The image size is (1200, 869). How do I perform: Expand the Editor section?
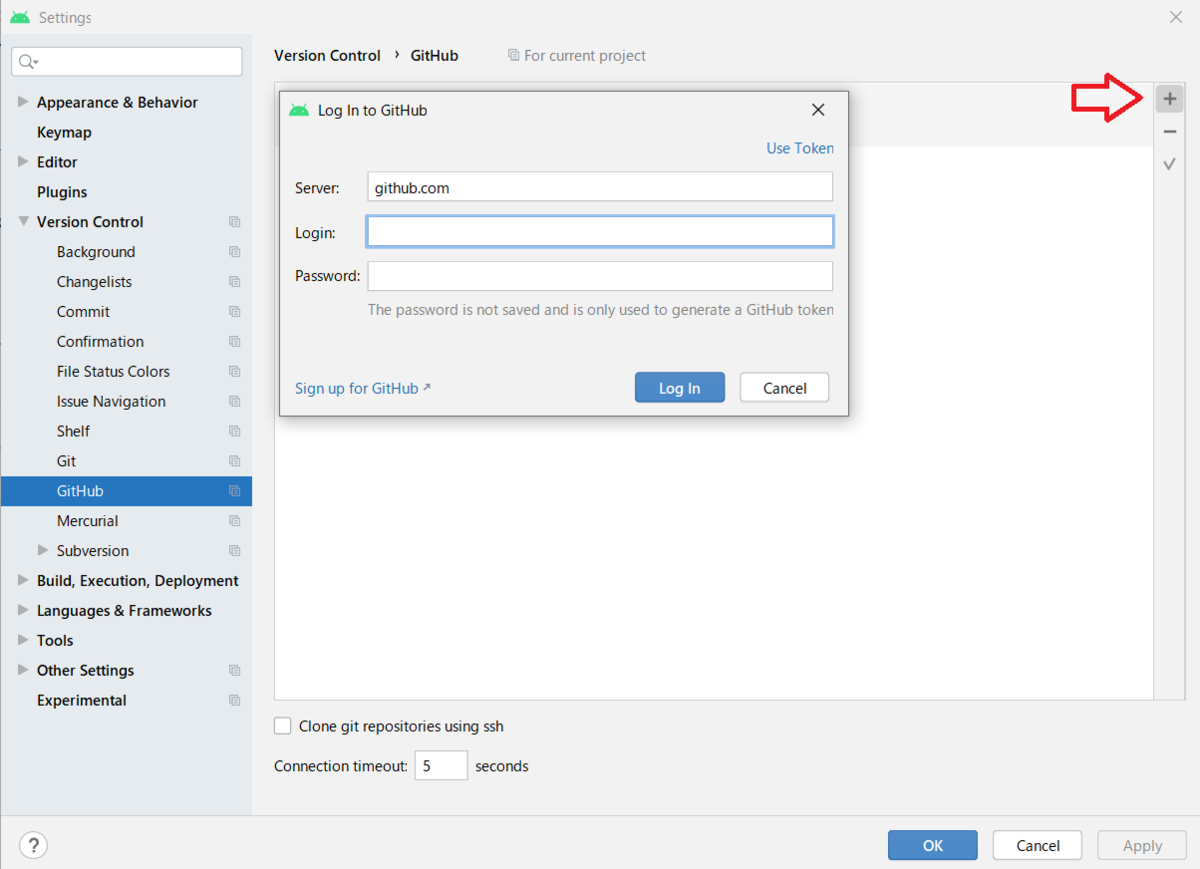(x=23, y=162)
